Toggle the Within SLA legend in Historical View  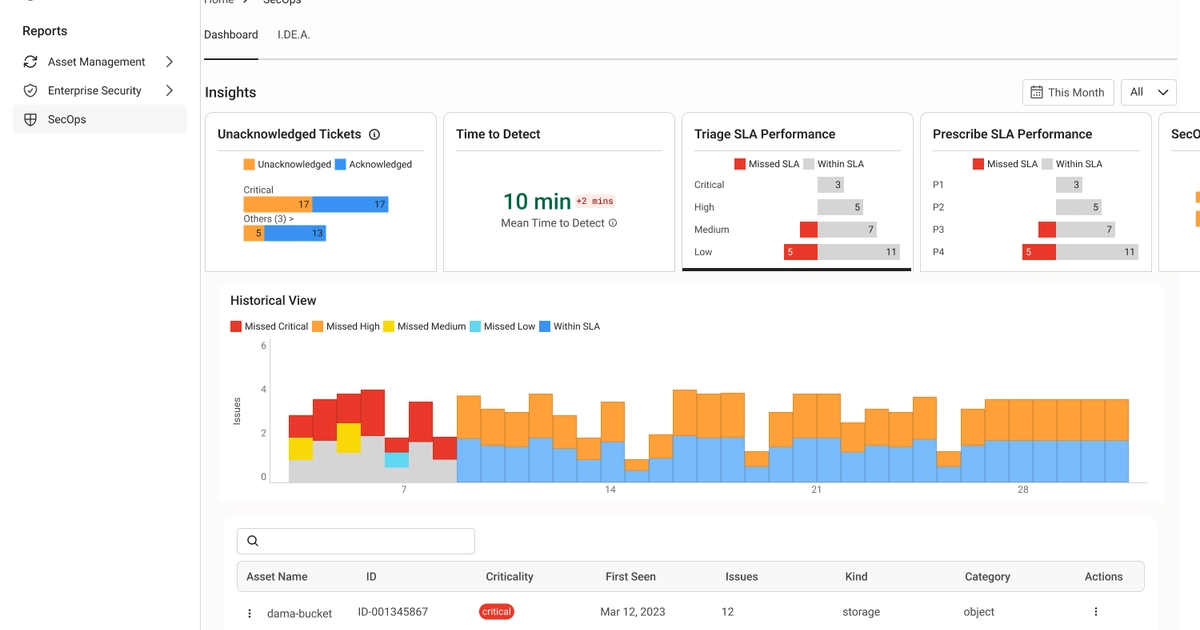[x=569, y=327]
